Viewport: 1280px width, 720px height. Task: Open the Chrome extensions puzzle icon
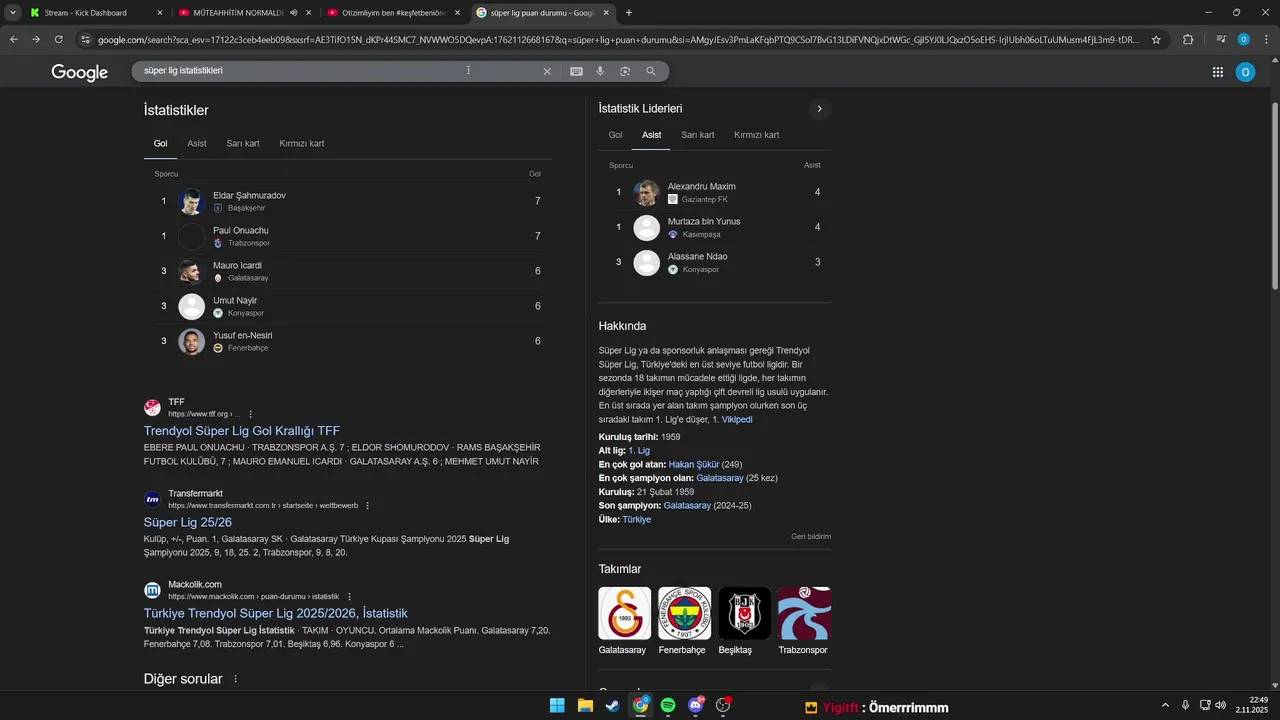pos(1188,40)
